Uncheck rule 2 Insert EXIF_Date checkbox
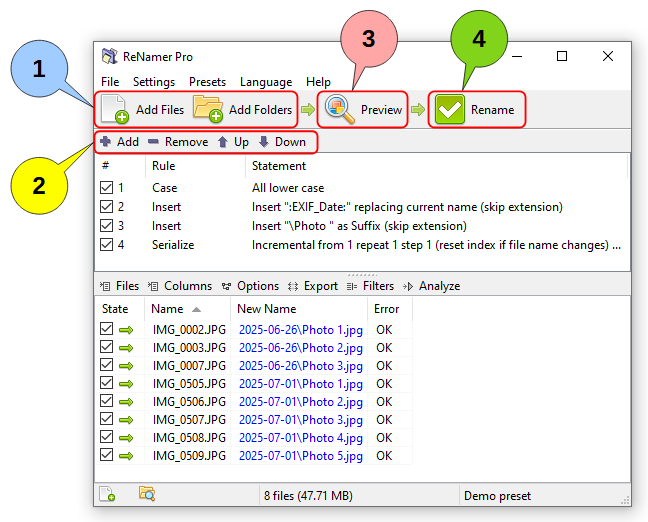The height and width of the screenshot is (522, 648). coord(107,207)
